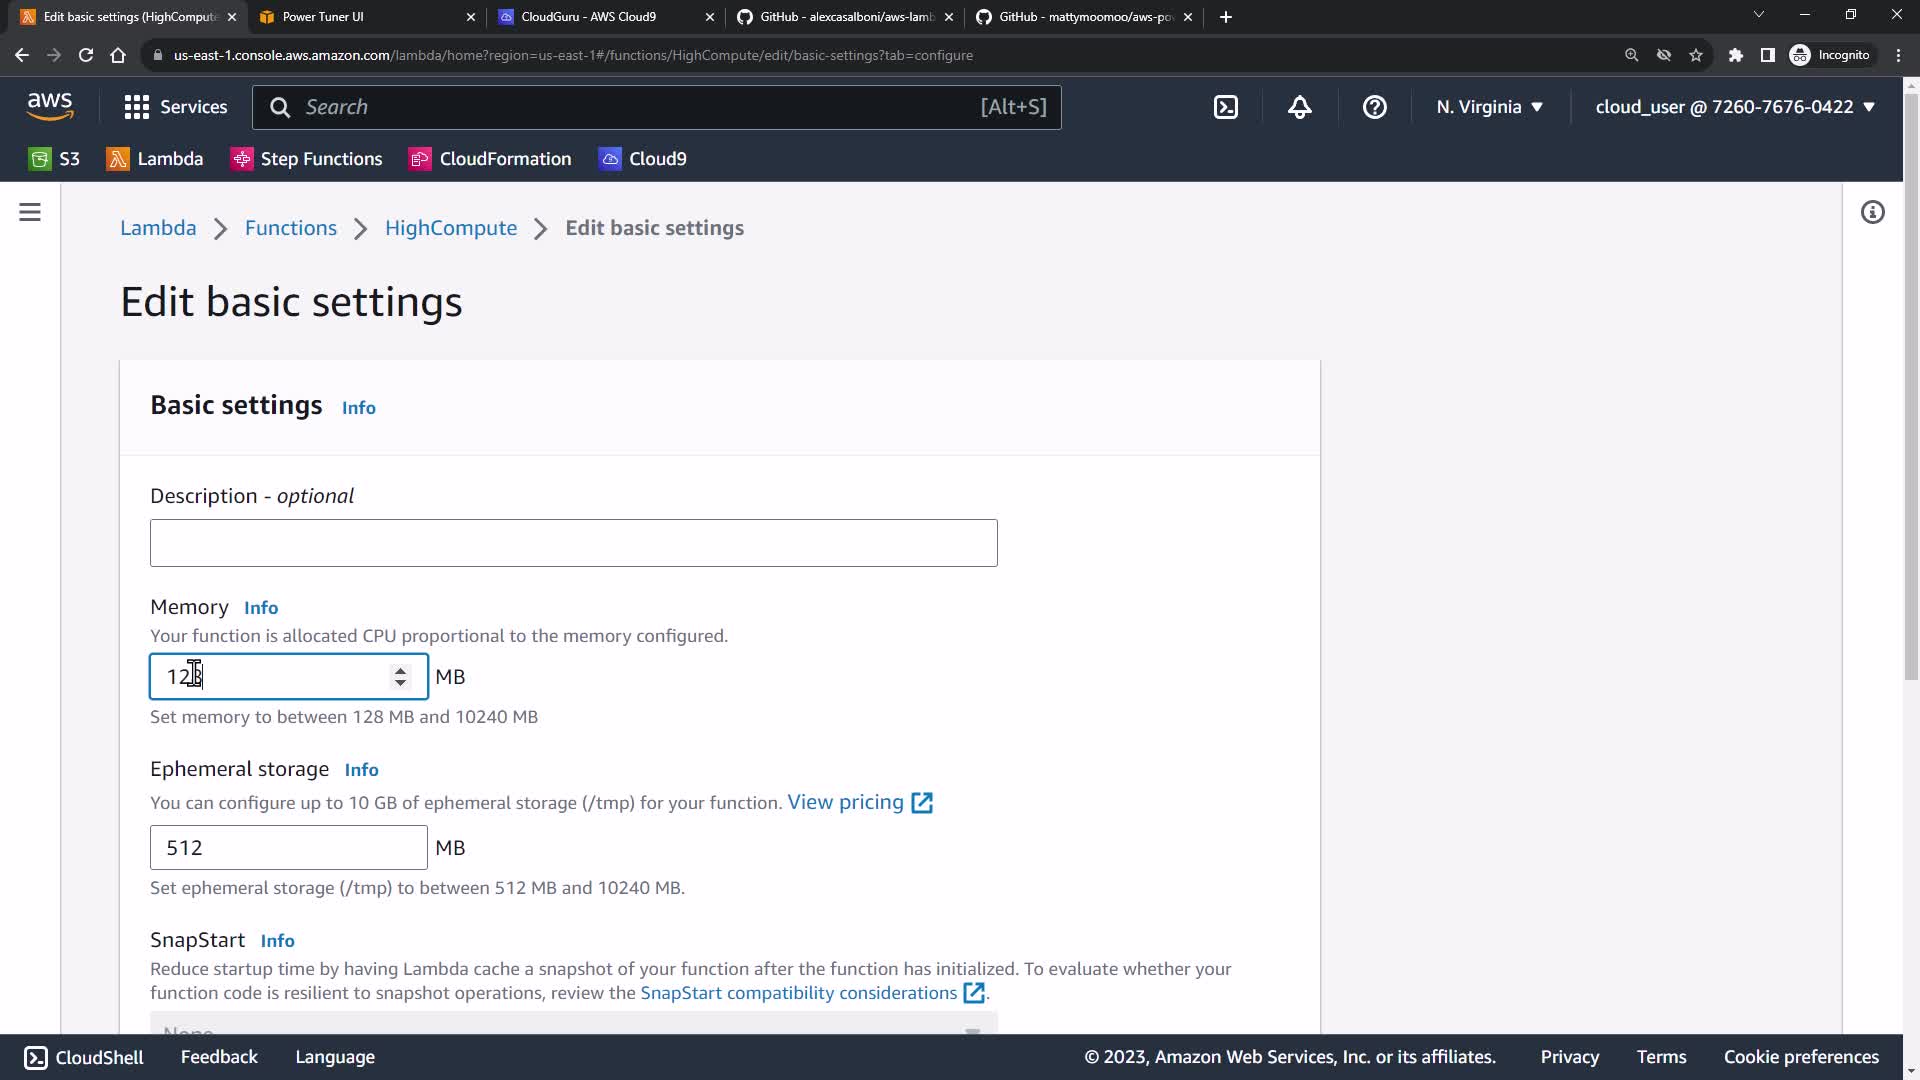The image size is (1920, 1080).
Task: Open CloudShell from top navigation icon
Action: click(1226, 107)
